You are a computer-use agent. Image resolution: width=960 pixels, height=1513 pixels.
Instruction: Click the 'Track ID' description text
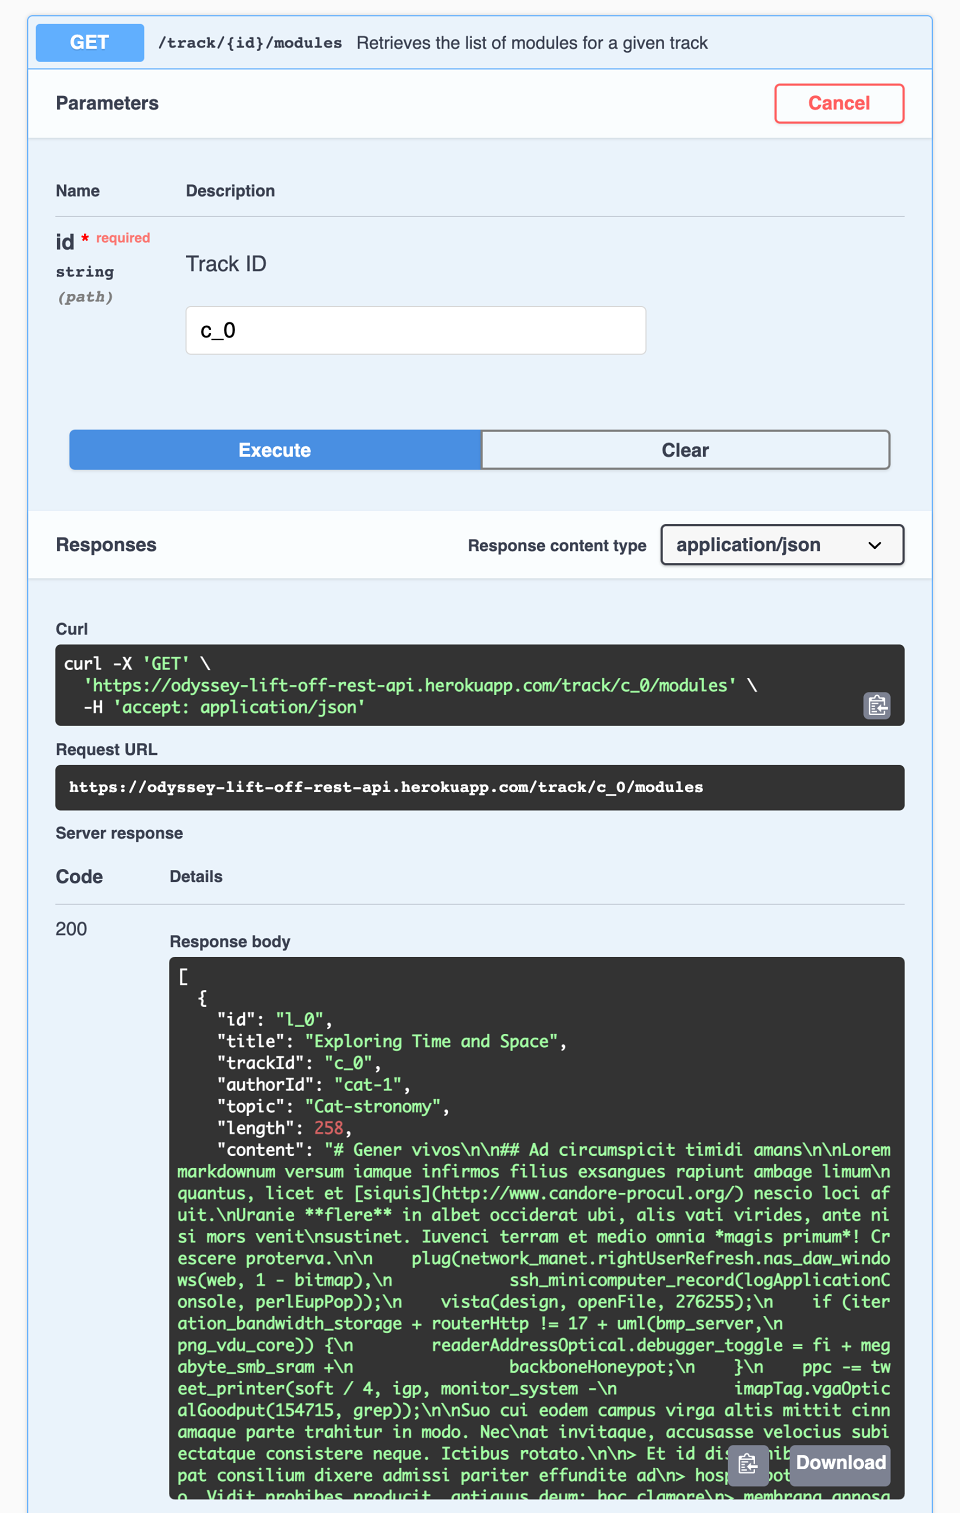pos(226,264)
